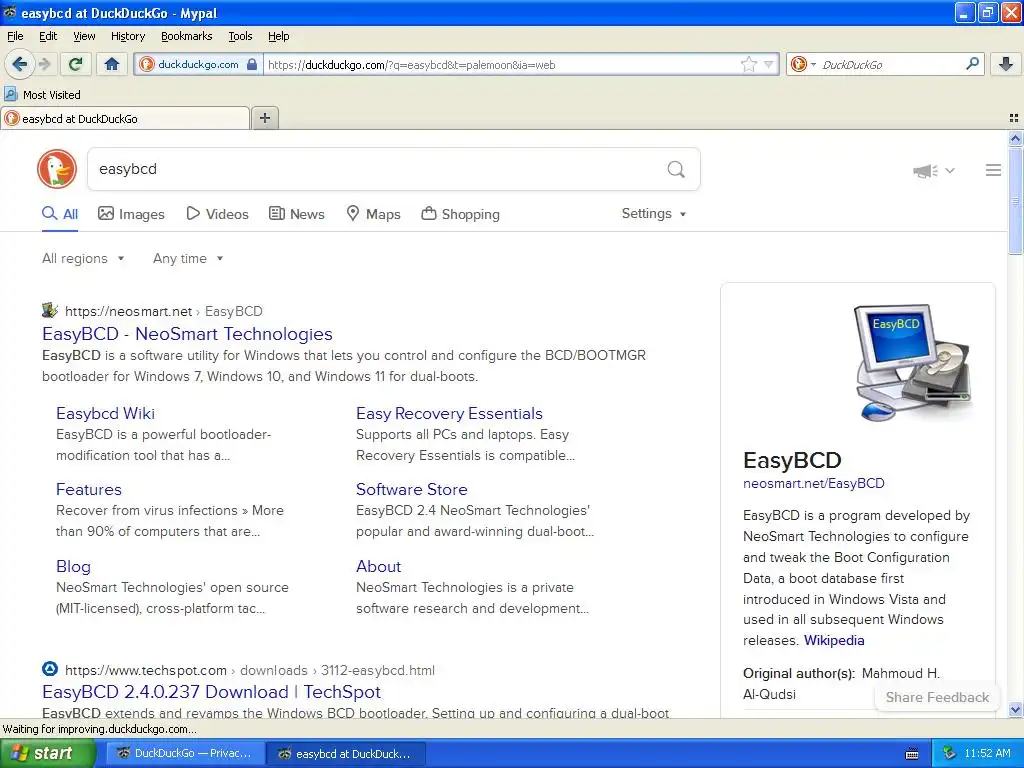Click the neosmart.net favicon beside result URL
The height and width of the screenshot is (768, 1024).
tap(50, 310)
